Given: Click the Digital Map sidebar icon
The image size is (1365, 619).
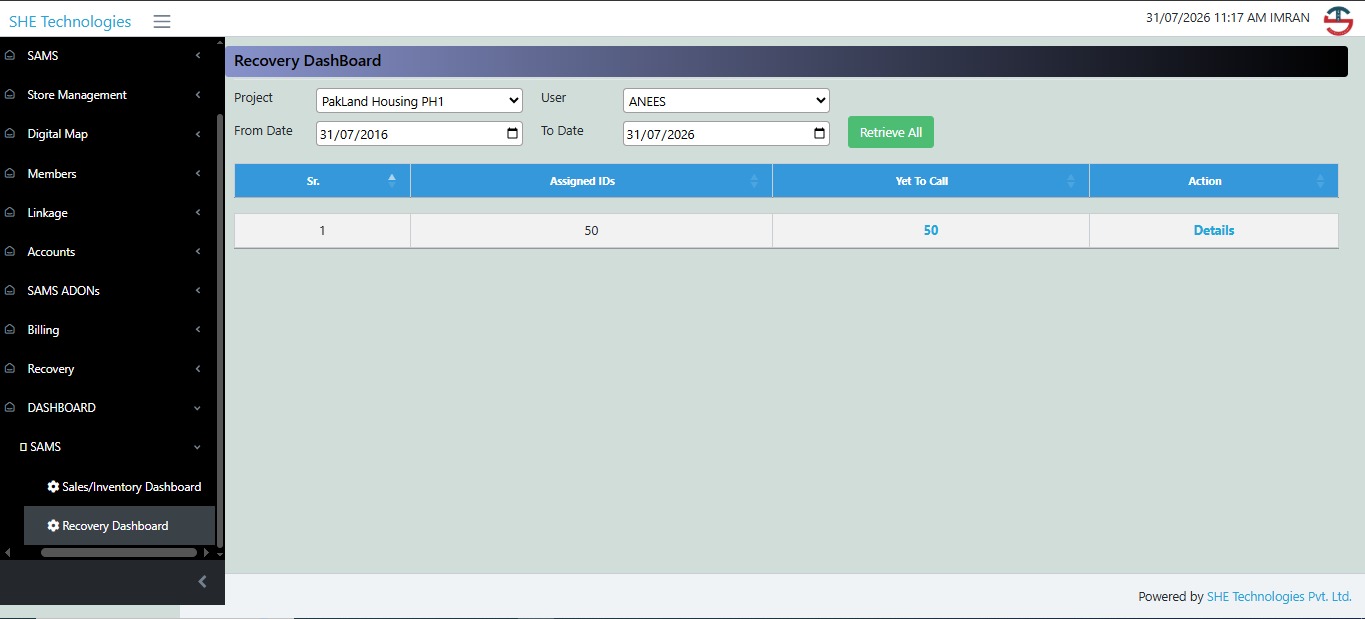Looking at the screenshot, I should [10, 134].
